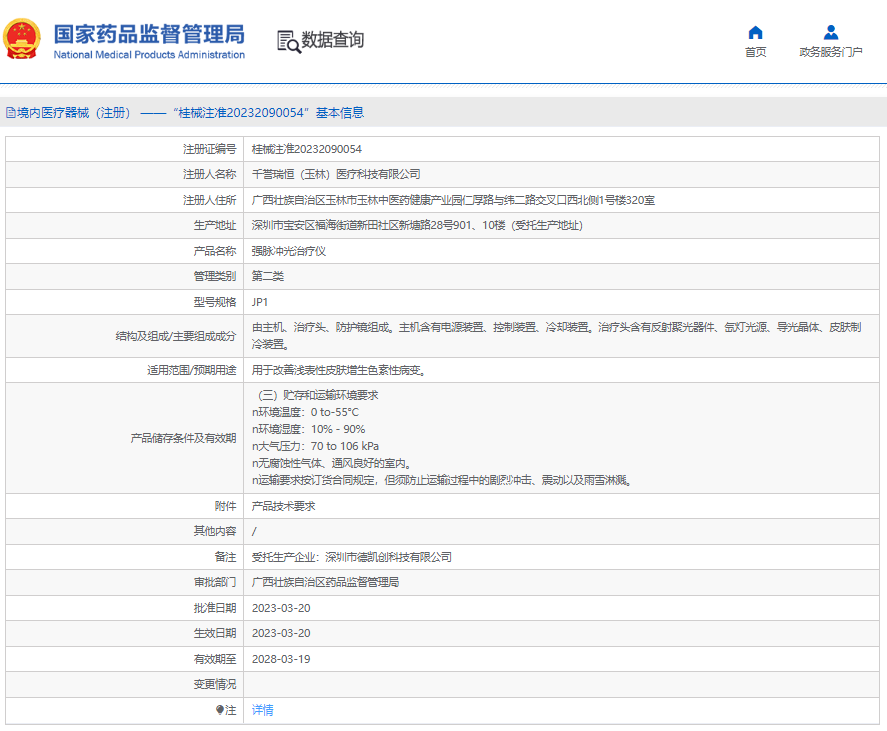Click the line n无腐蚀性气体、通风良好的室内
The height and width of the screenshot is (731, 887).
[331, 463]
